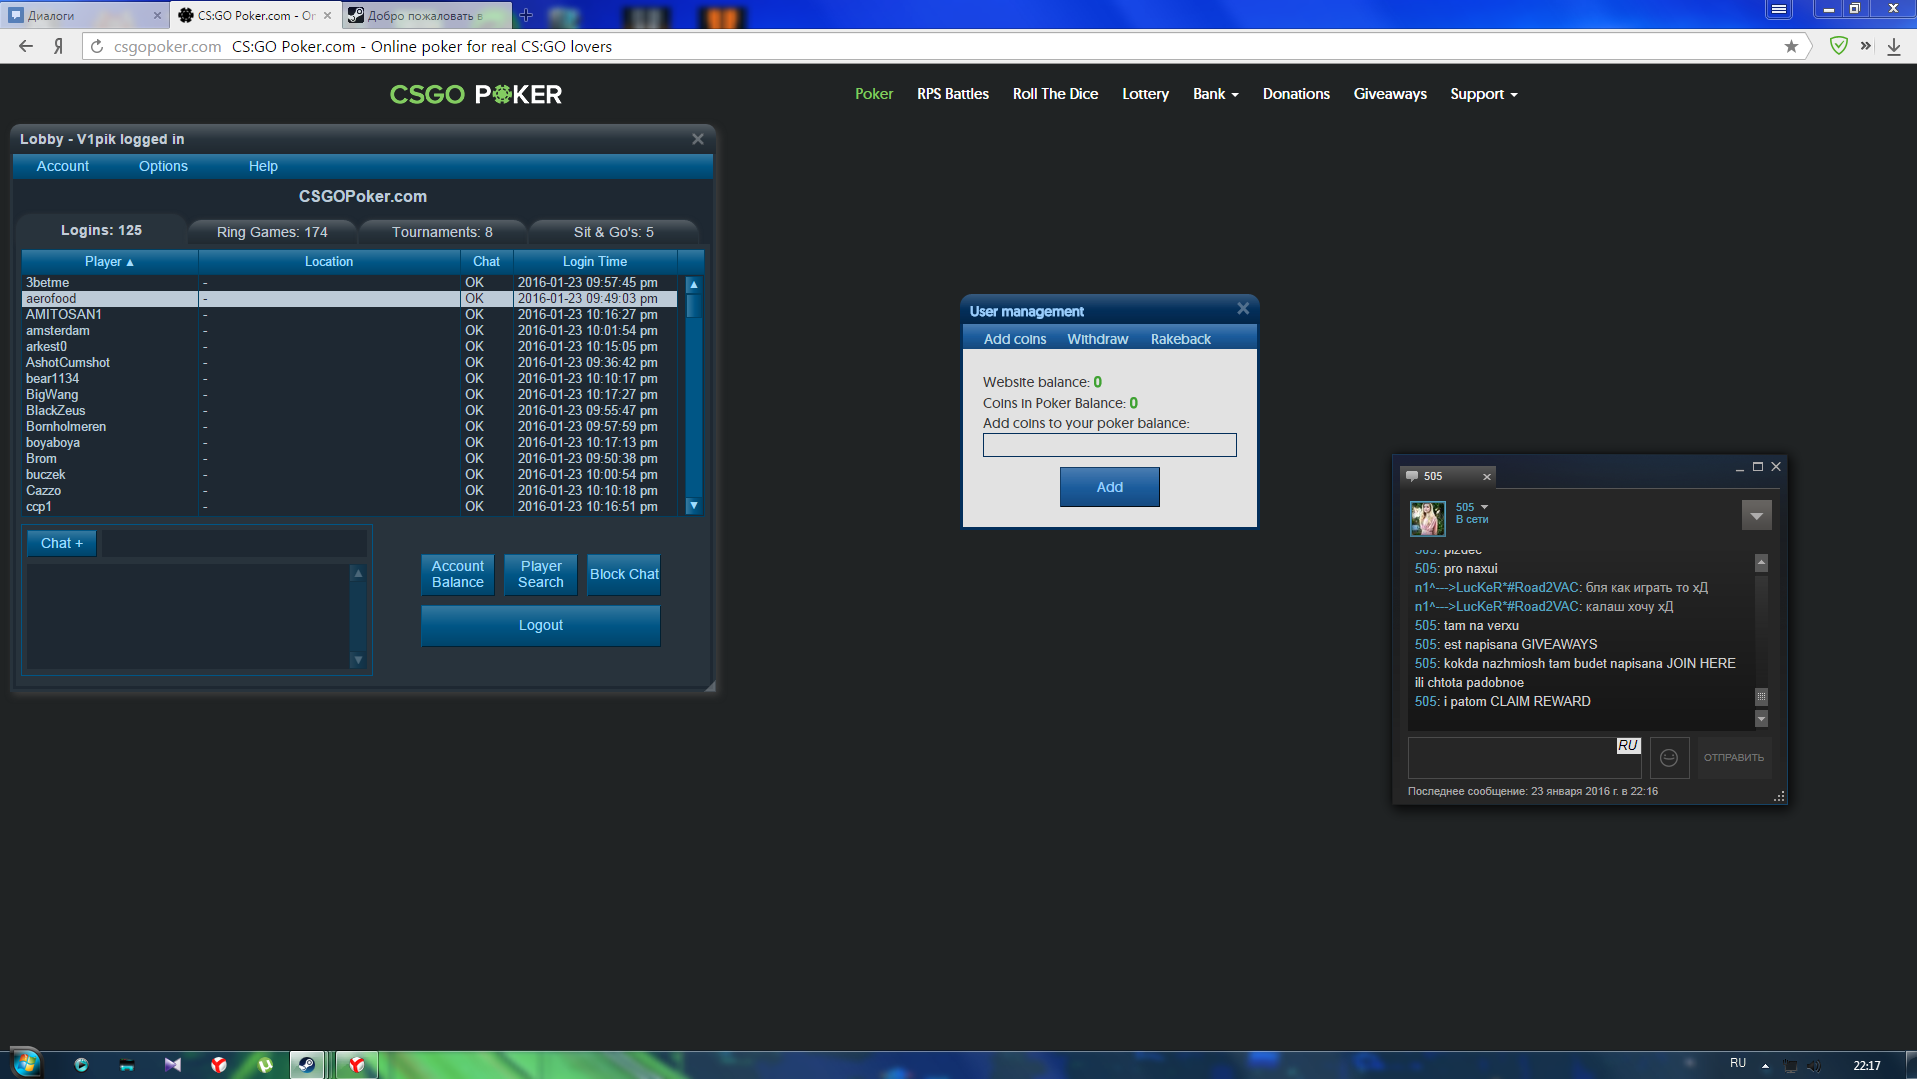
Task: Focus the Steam chat message input box
Action: click(x=1524, y=758)
